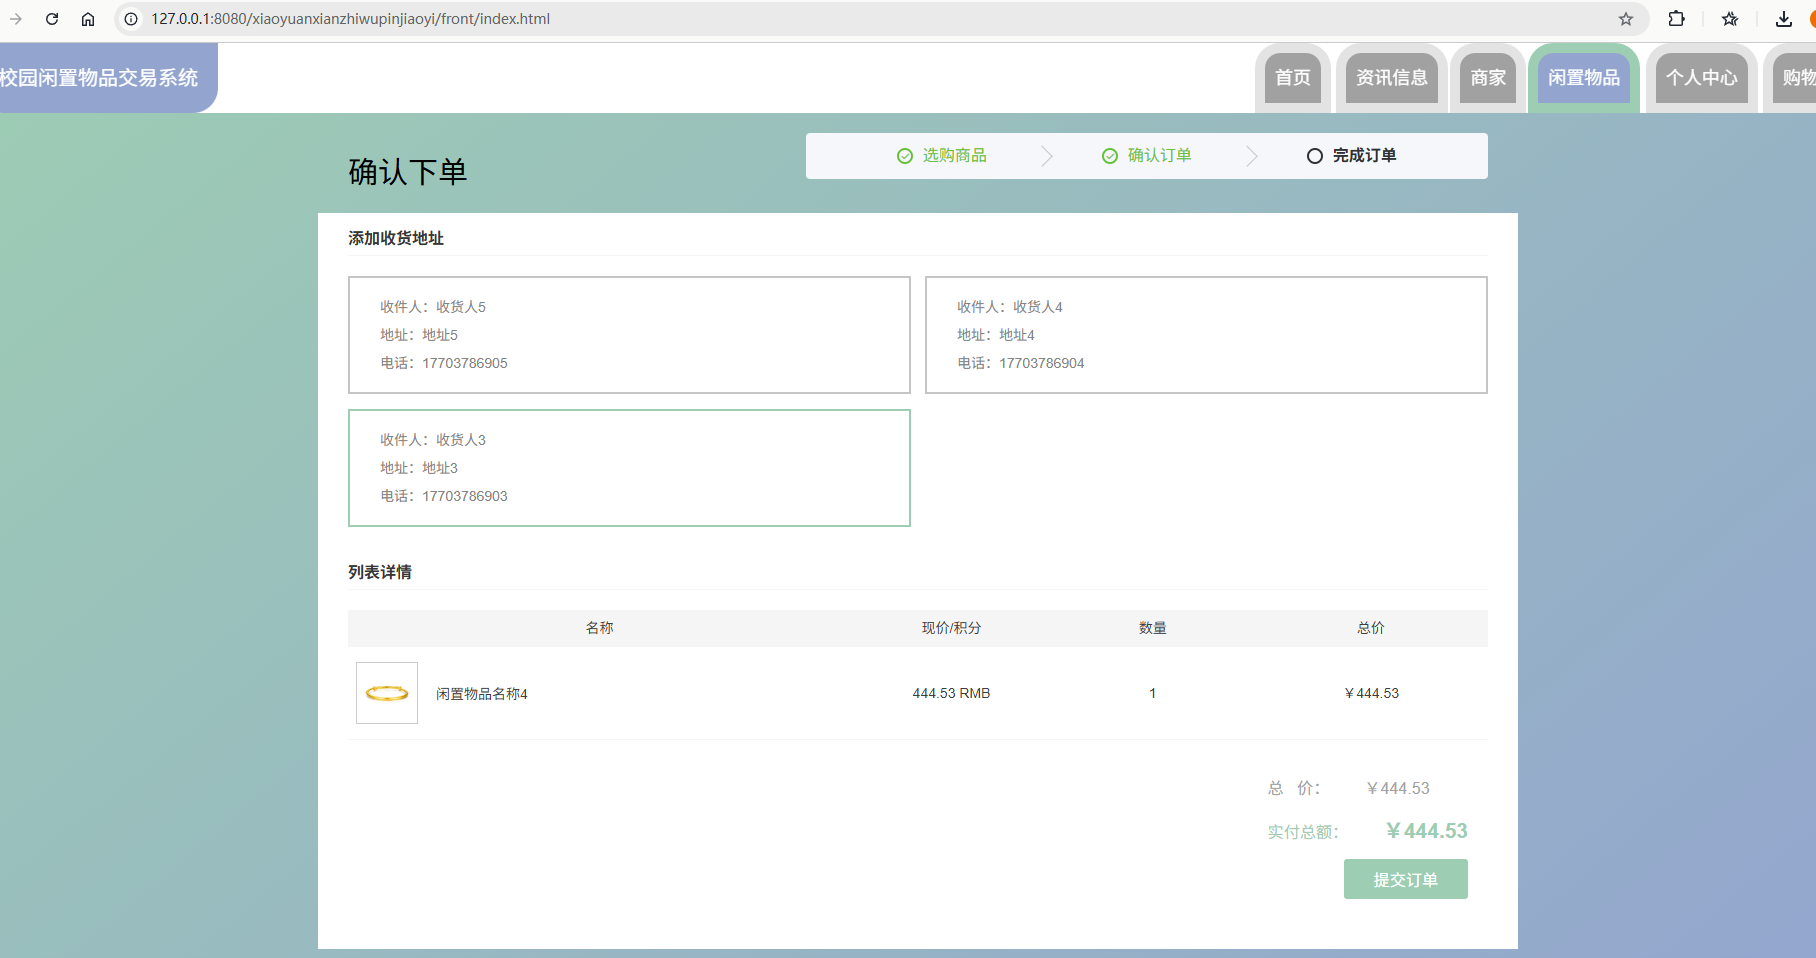Click the 闲置物品名称4 product thumbnail
The height and width of the screenshot is (958, 1816).
point(386,692)
